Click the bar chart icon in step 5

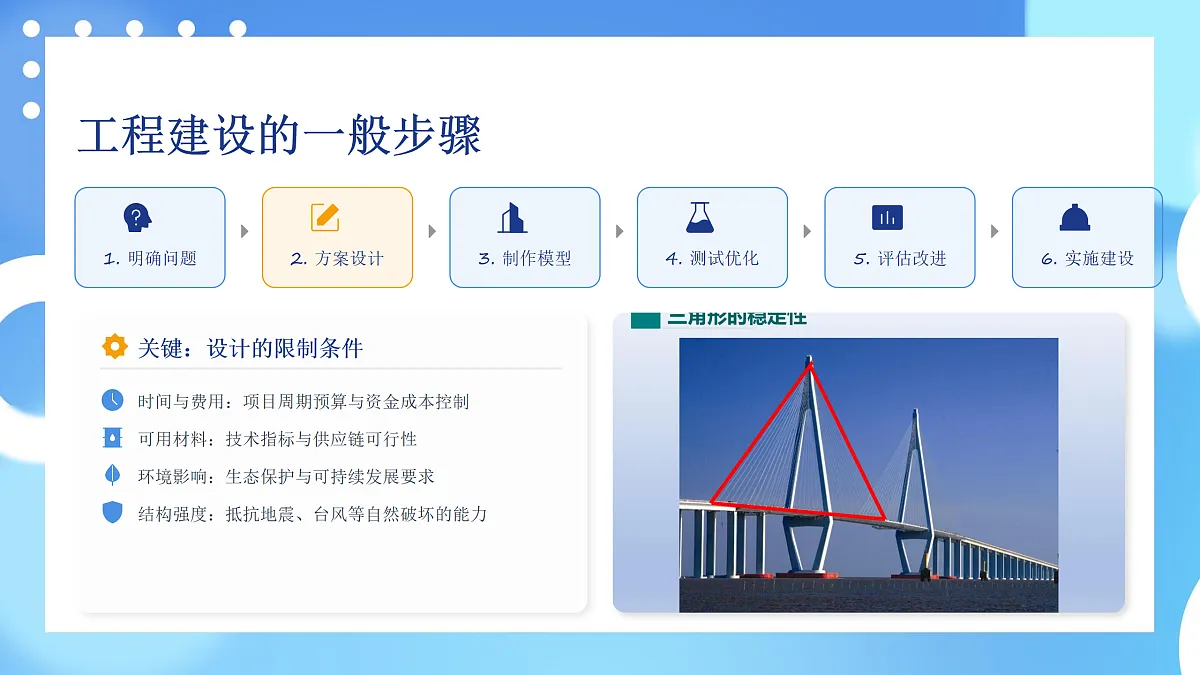pos(887,217)
